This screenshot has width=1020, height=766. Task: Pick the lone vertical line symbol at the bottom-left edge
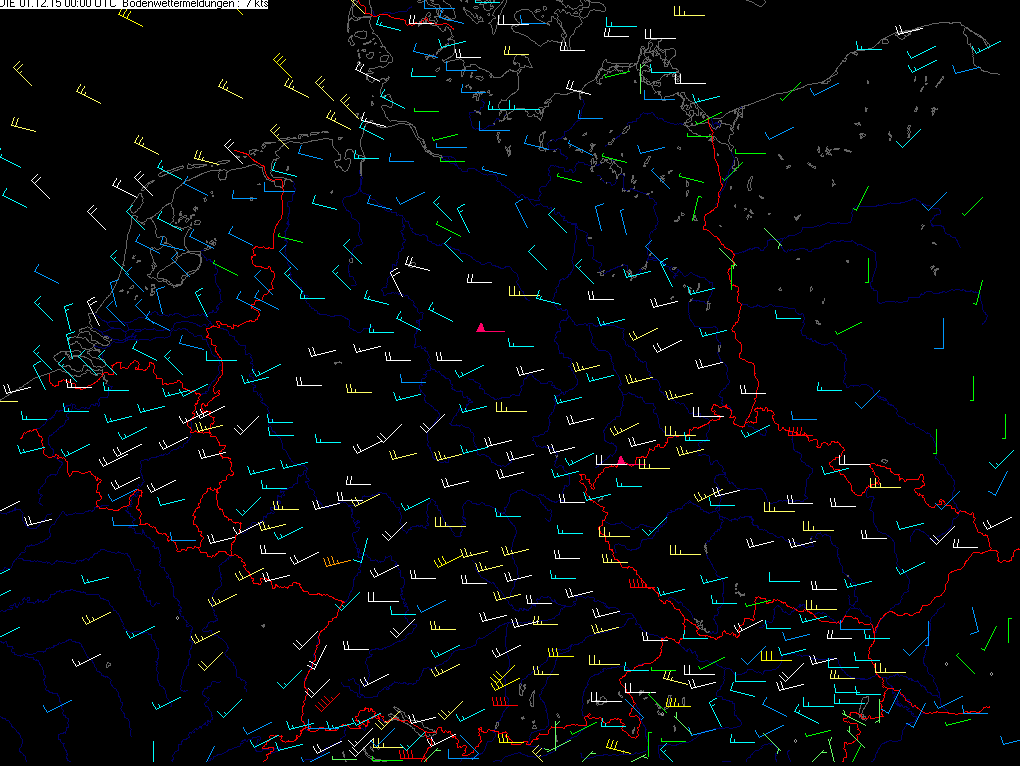pyautogui.click(x=153, y=750)
